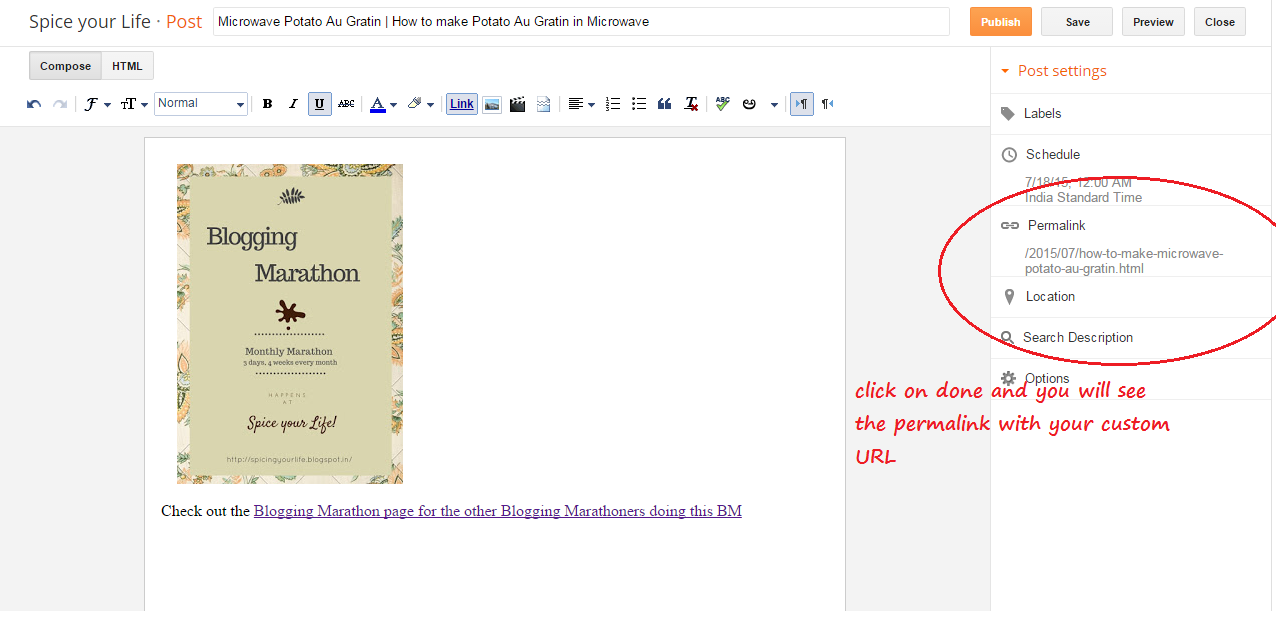Remove formatting with the Tx icon
This screenshot has height=644, width=1276.
(691, 104)
